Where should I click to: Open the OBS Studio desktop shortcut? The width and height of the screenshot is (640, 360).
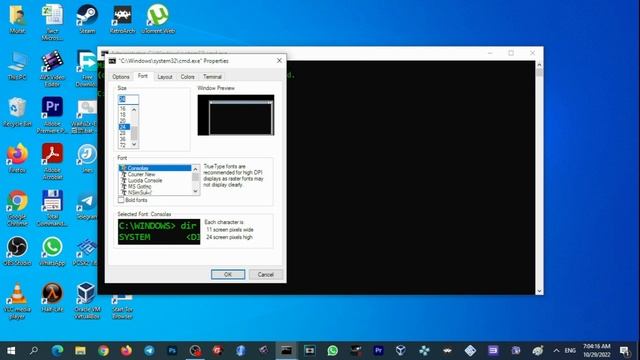(17, 251)
